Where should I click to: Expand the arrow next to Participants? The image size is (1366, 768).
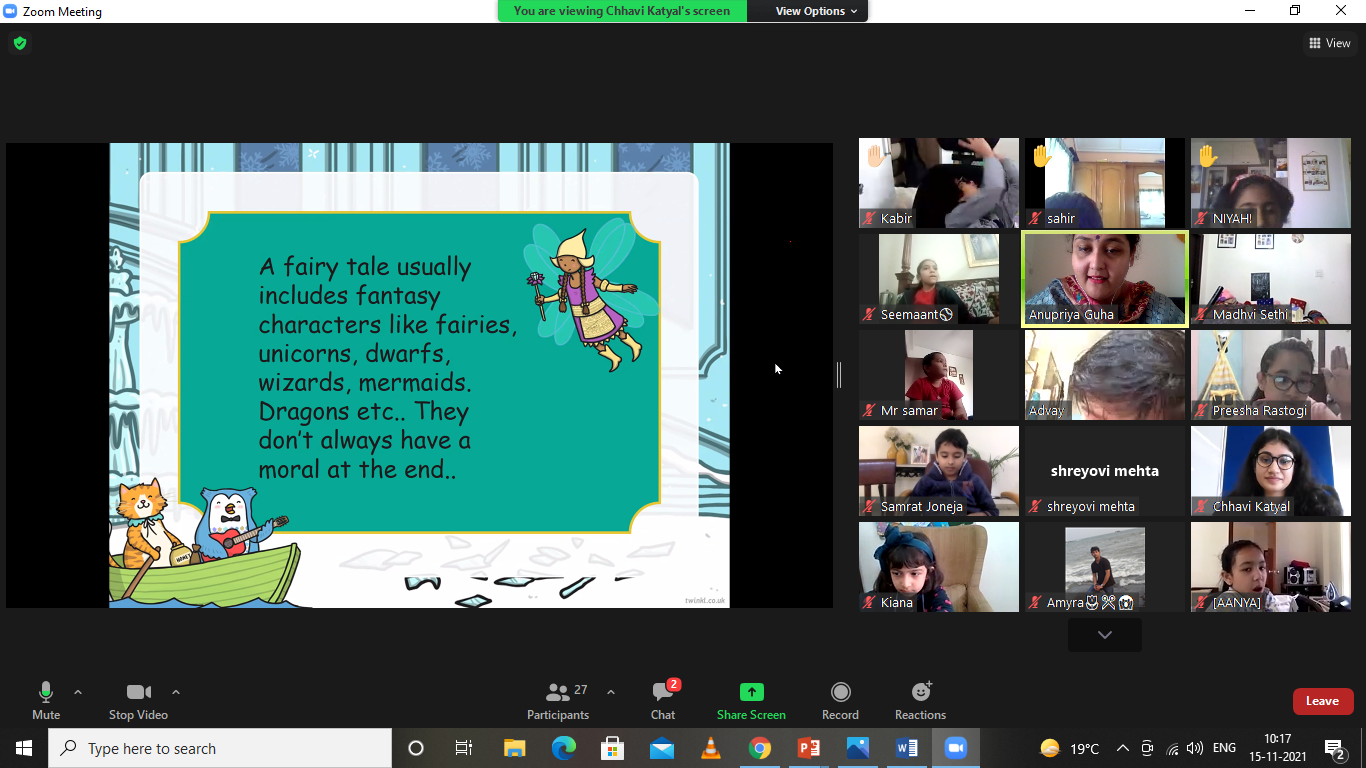pyautogui.click(x=611, y=692)
